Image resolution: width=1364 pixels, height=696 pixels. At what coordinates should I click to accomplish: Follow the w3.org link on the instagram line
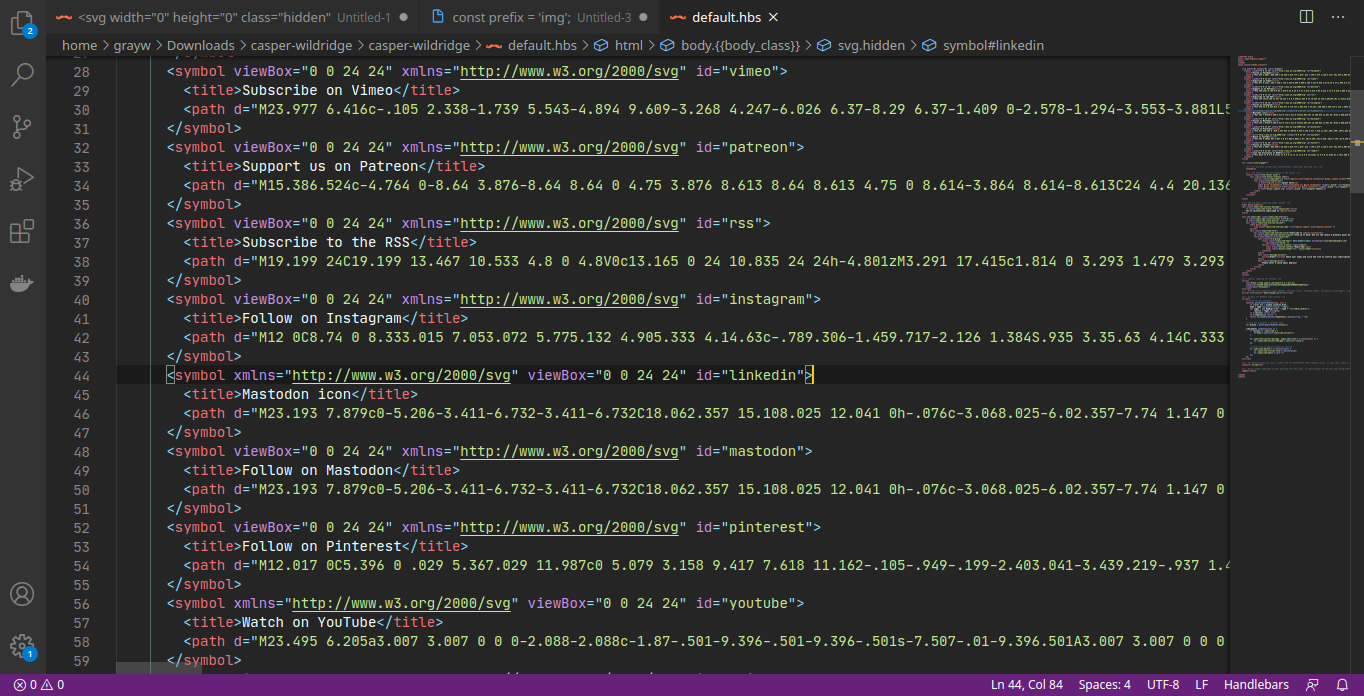pos(572,300)
